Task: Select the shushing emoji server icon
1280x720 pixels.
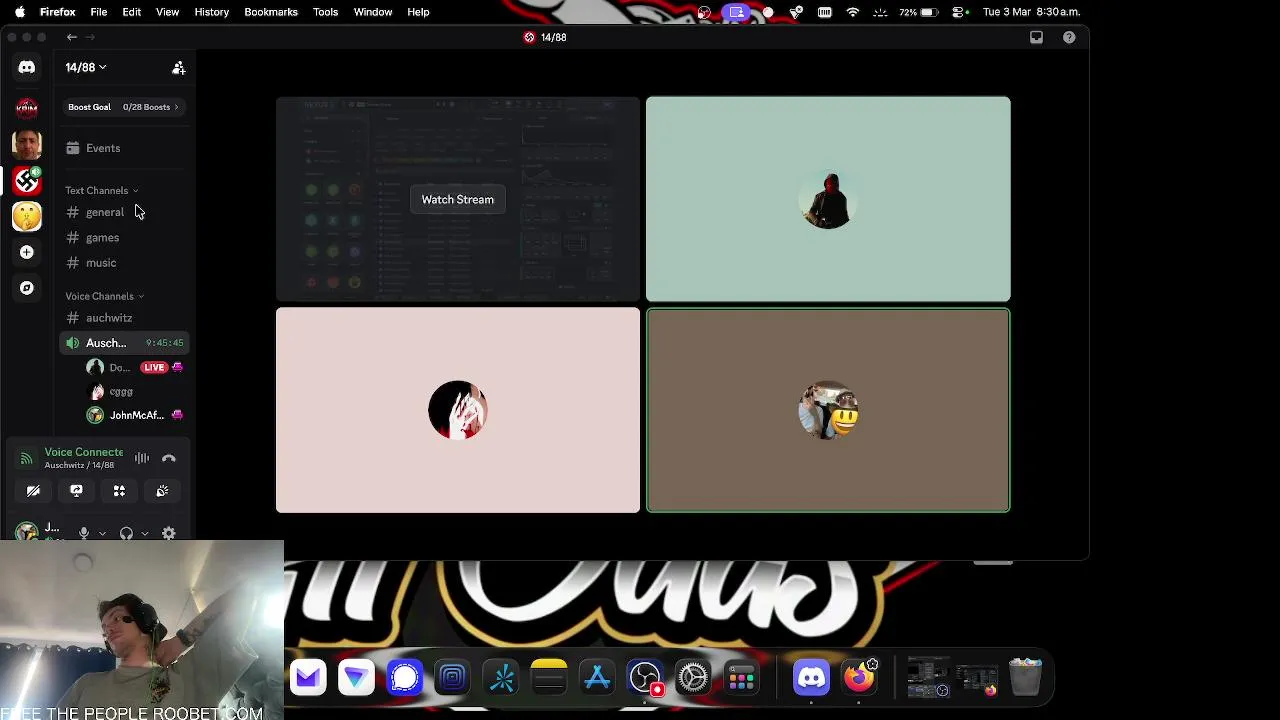Action: coord(27,216)
